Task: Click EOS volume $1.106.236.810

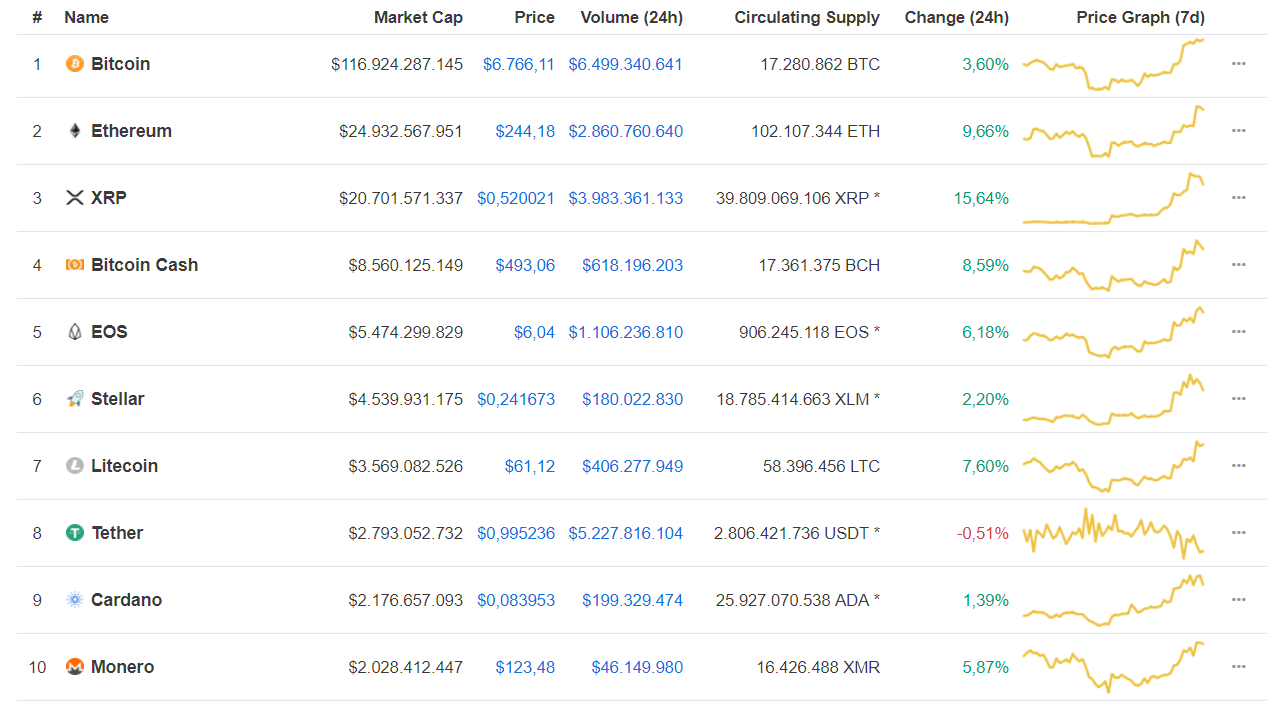Action: 626,332
